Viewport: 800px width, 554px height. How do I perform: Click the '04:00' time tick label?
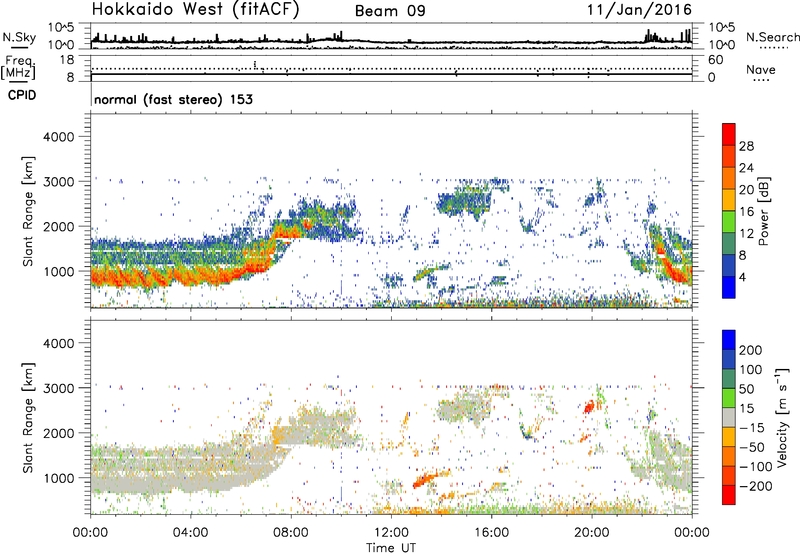click(x=190, y=533)
